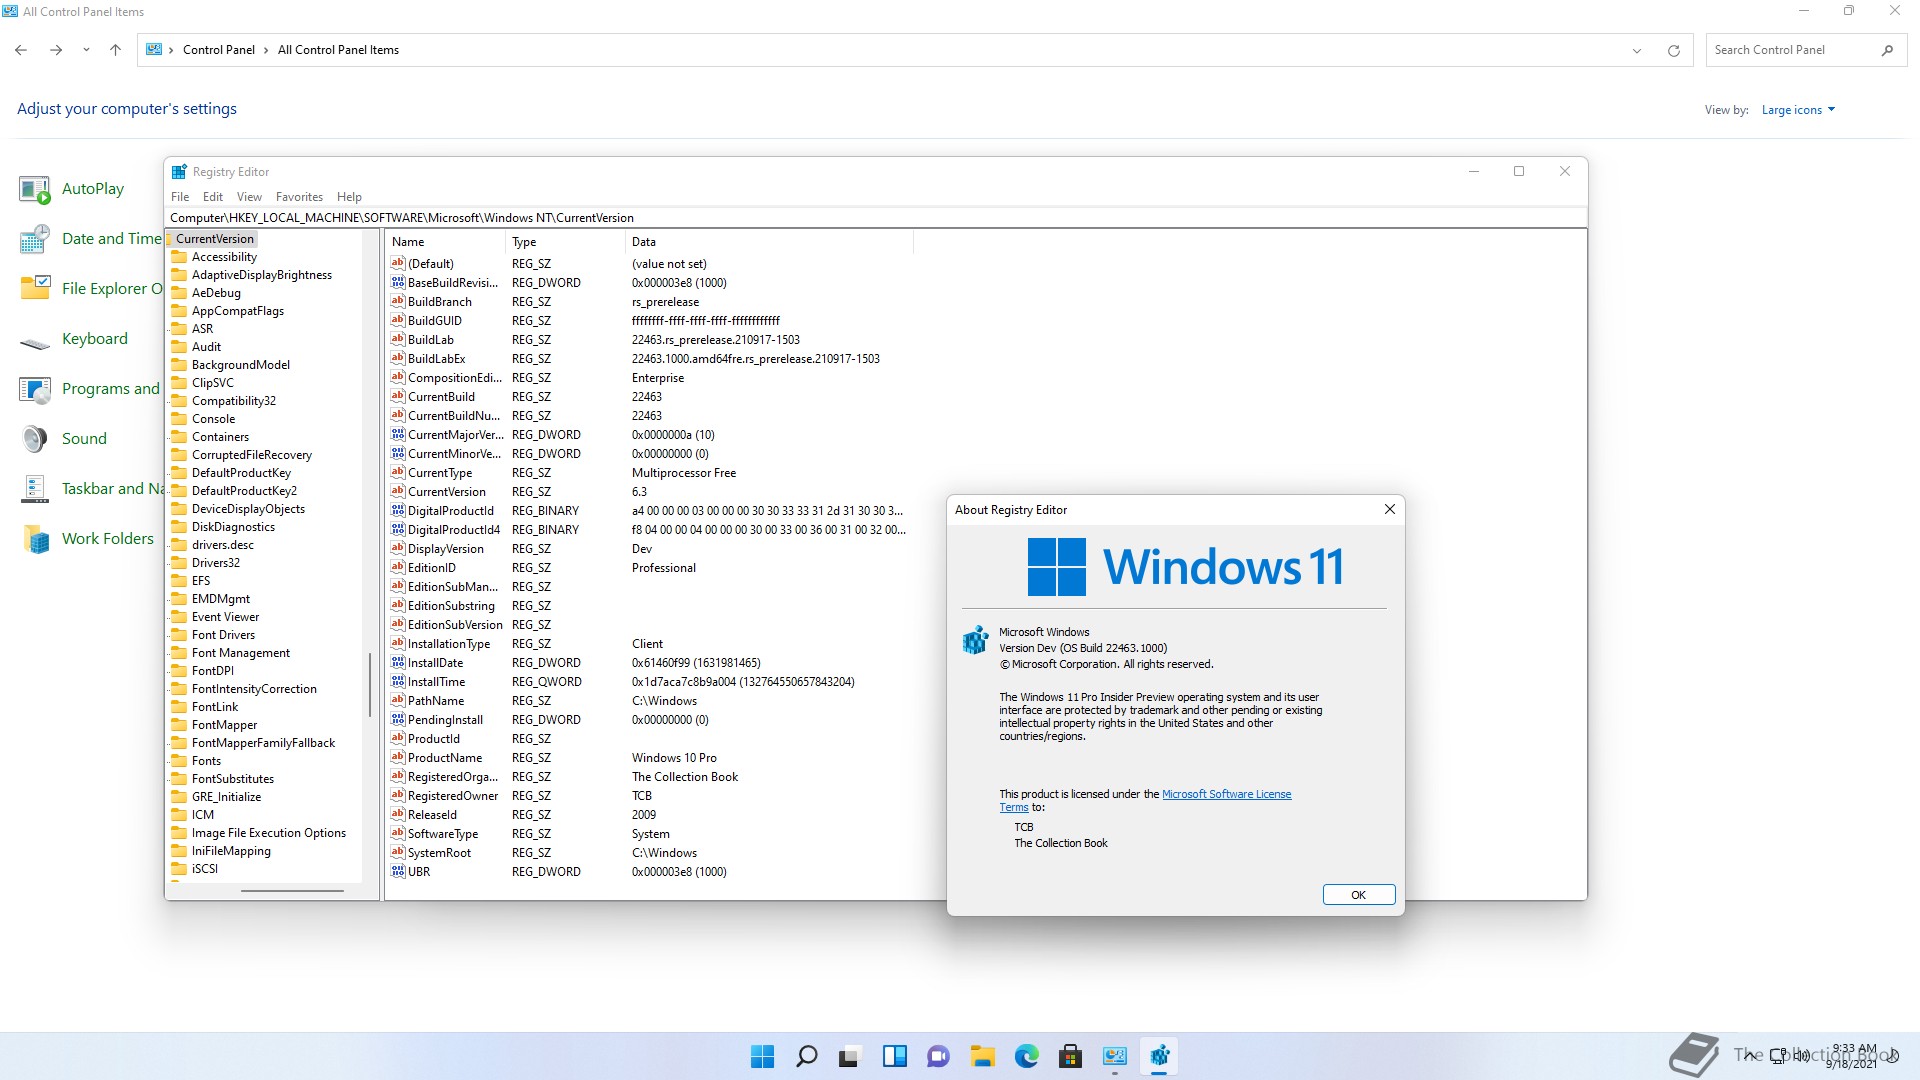Open Registry Editor Favorites menu

click(299, 197)
